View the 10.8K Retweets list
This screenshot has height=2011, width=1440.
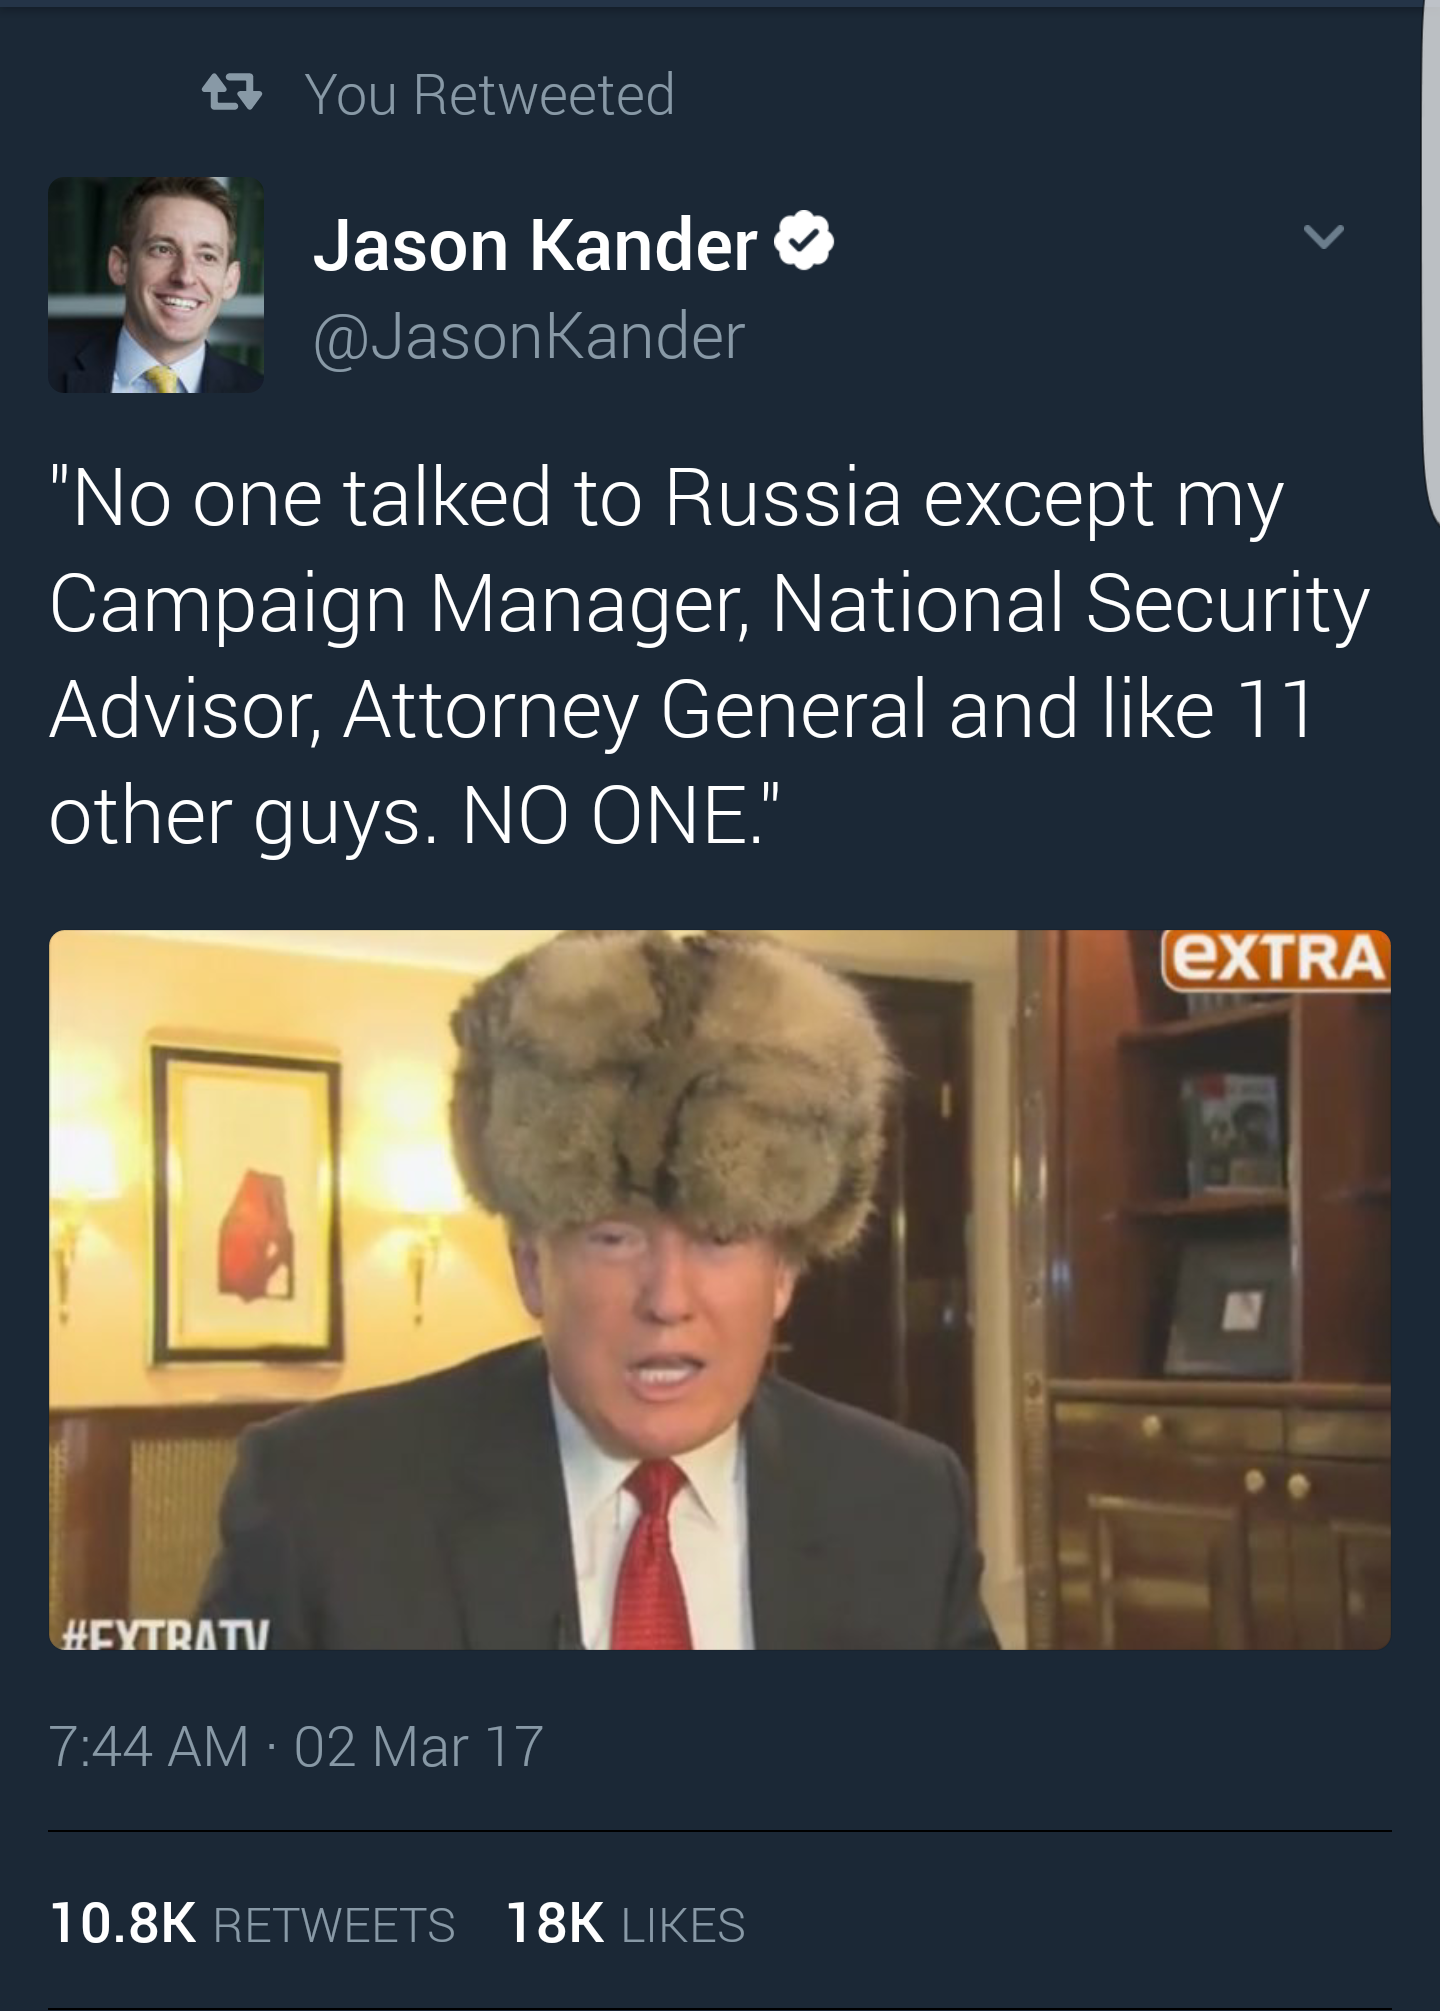point(252,1924)
